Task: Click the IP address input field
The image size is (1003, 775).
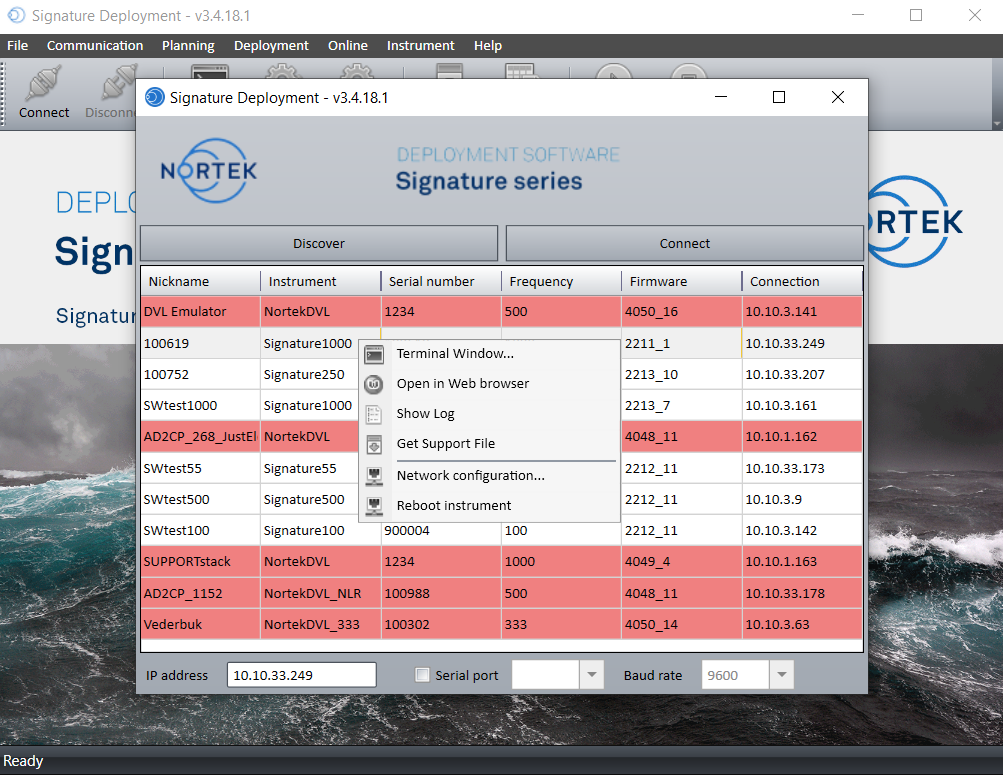Action: point(301,675)
